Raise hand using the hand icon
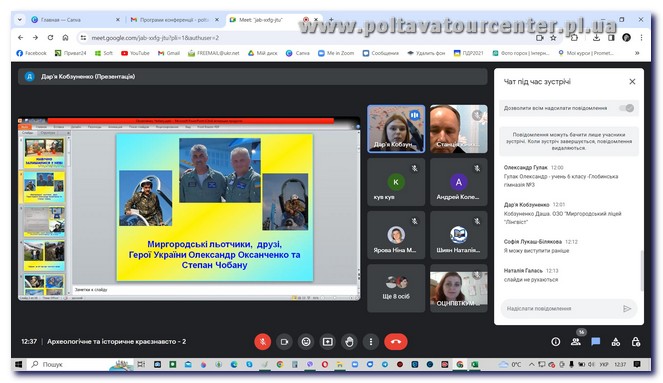The width and height of the screenshot is (663, 383). coord(349,342)
